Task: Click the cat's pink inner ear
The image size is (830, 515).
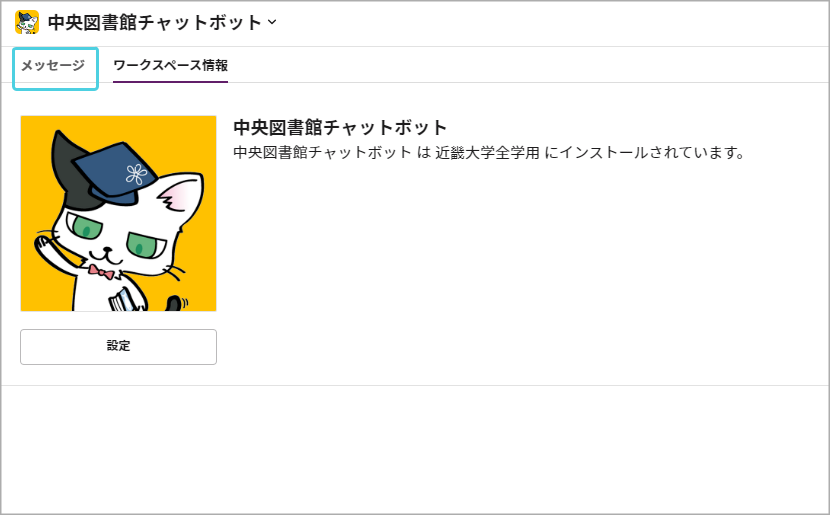Action: click(180, 196)
